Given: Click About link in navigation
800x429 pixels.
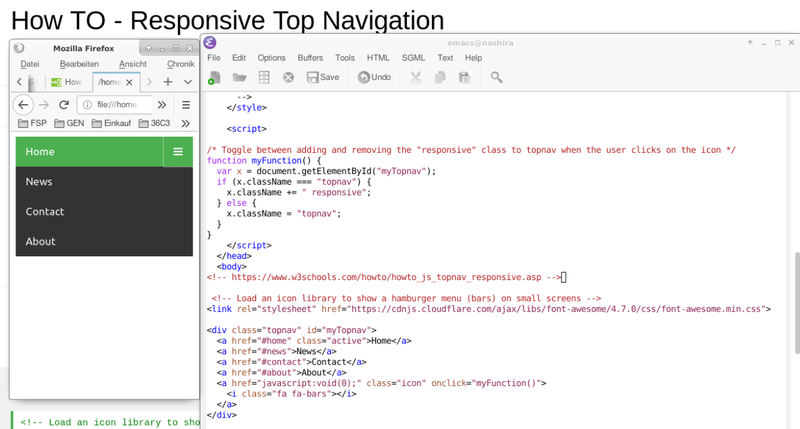Looking at the screenshot, I should click(104, 241).
